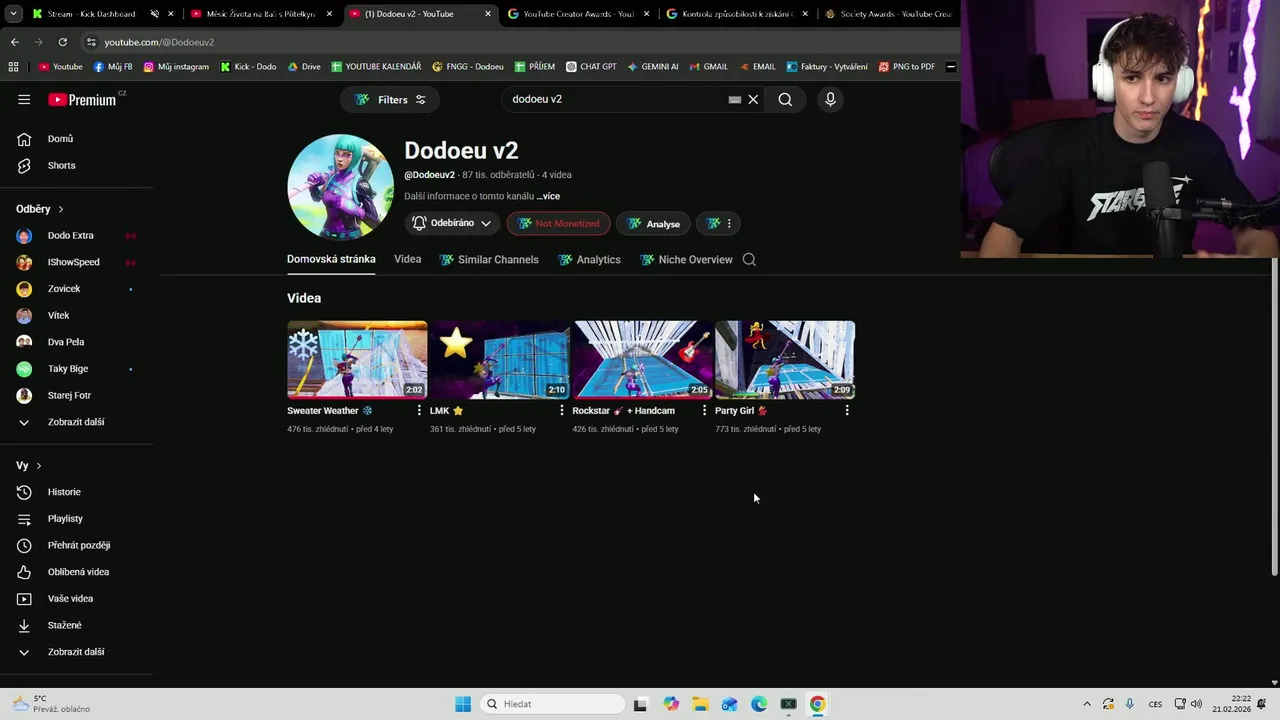Open options menu for Party Girl
The height and width of the screenshot is (720, 1280).
pyautogui.click(x=847, y=410)
